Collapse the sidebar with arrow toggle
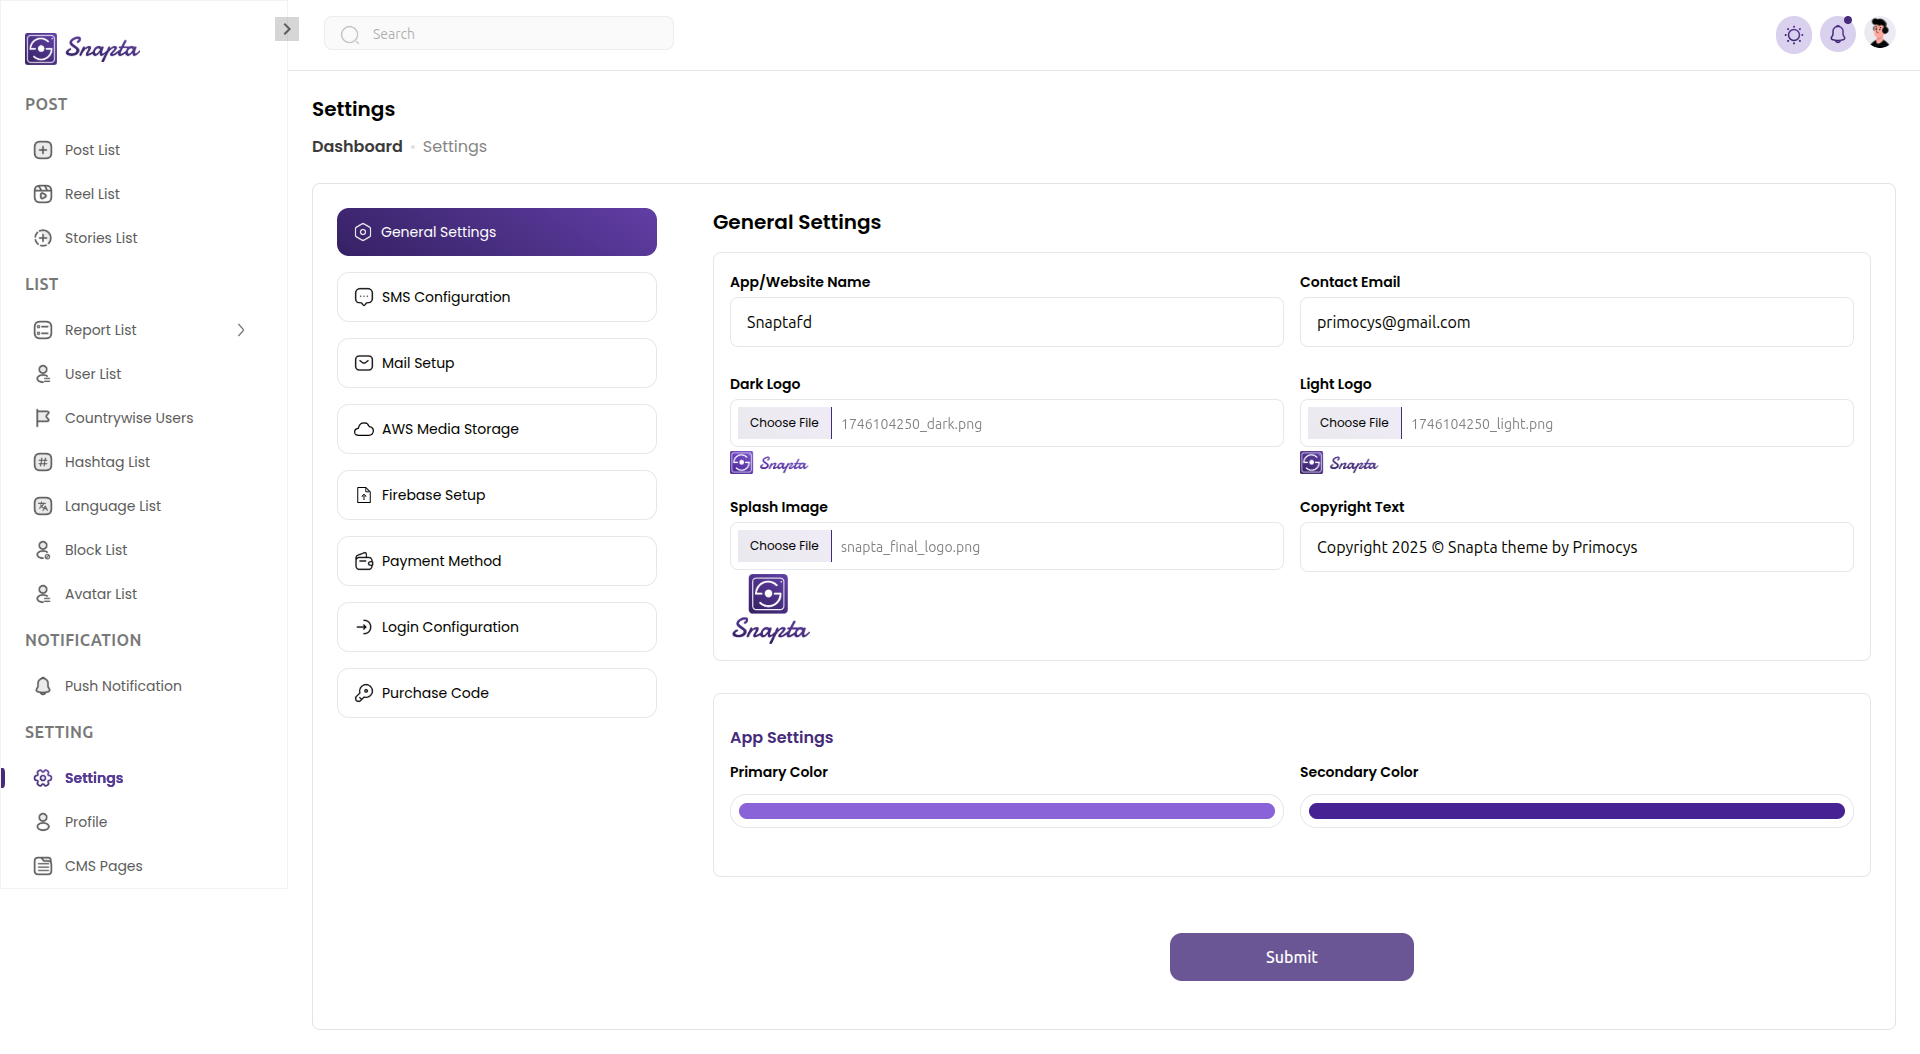The image size is (1920, 1054). [x=287, y=29]
